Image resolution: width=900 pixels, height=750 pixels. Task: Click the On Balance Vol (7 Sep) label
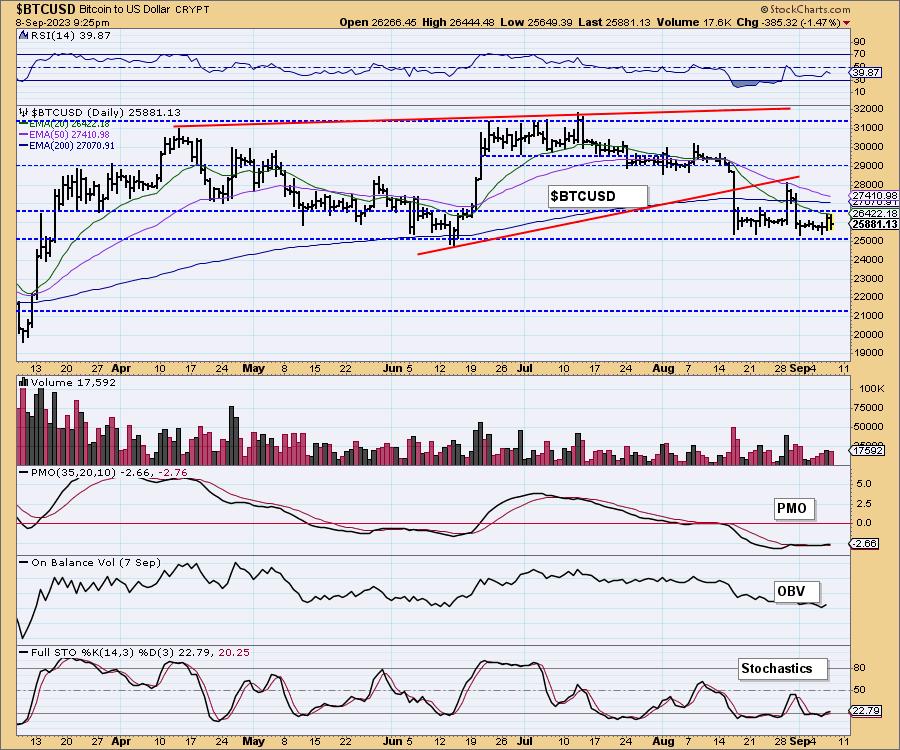(96, 562)
